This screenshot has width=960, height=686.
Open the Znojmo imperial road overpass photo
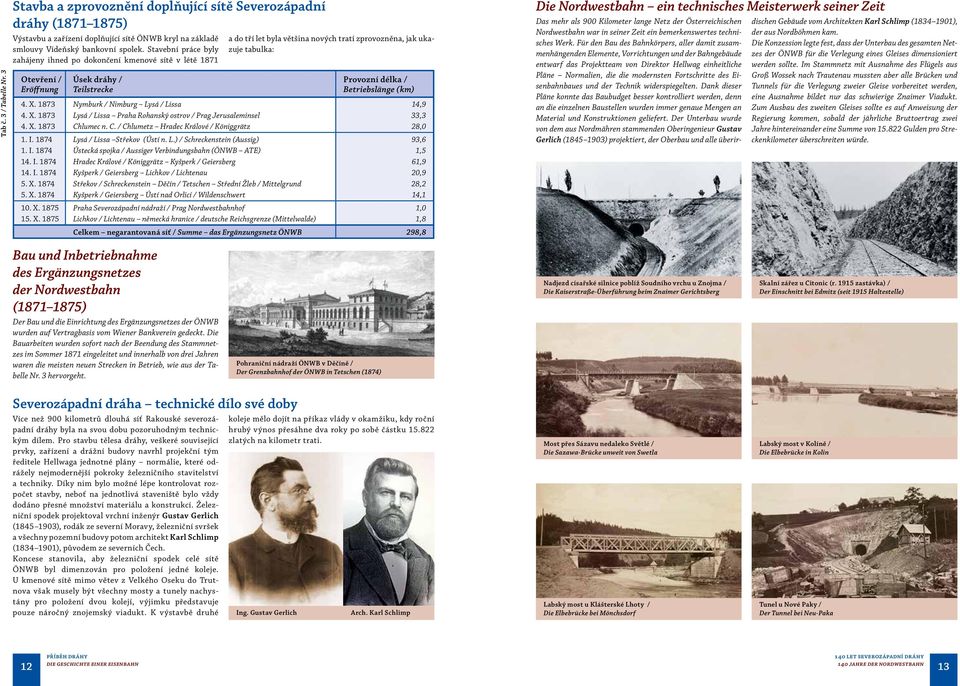click(639, 219)
